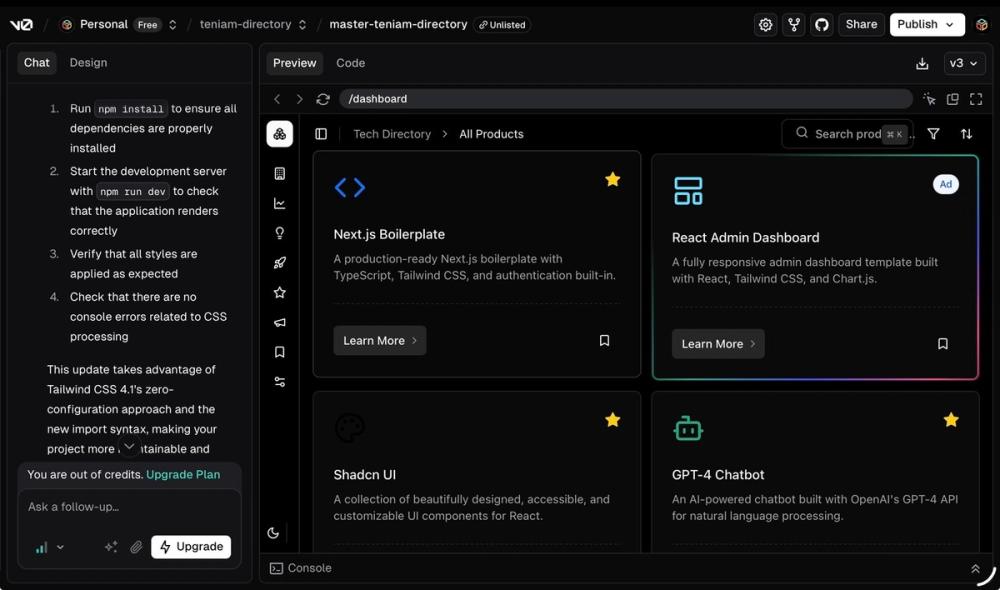Open the sort arrows icon
Viewport: 1000px width, 590px height.
966,134
